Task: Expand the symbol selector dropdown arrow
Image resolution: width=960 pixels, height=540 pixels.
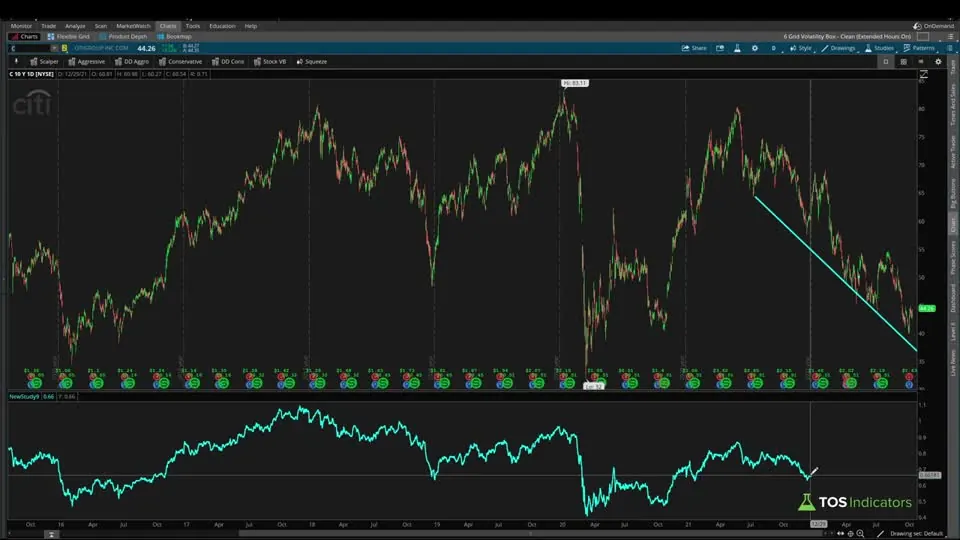Action: [54, 48]
